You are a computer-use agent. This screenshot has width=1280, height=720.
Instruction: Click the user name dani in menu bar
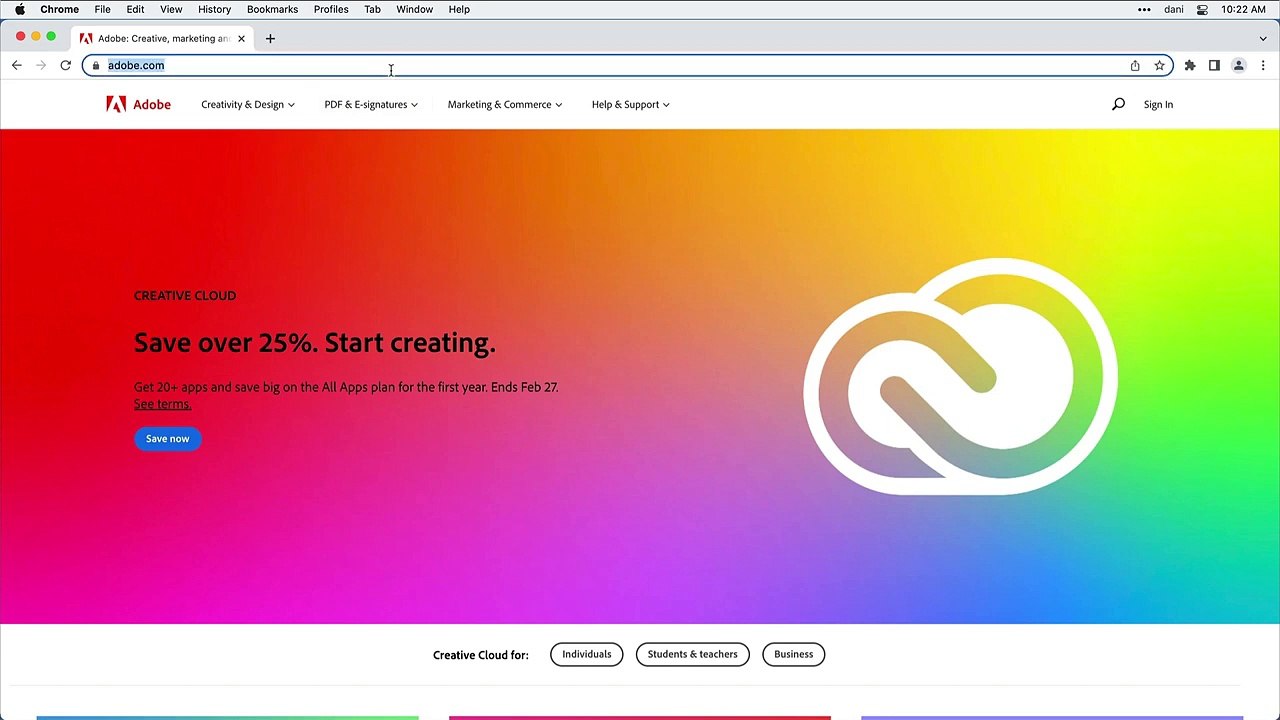[x=1174, y=9]
